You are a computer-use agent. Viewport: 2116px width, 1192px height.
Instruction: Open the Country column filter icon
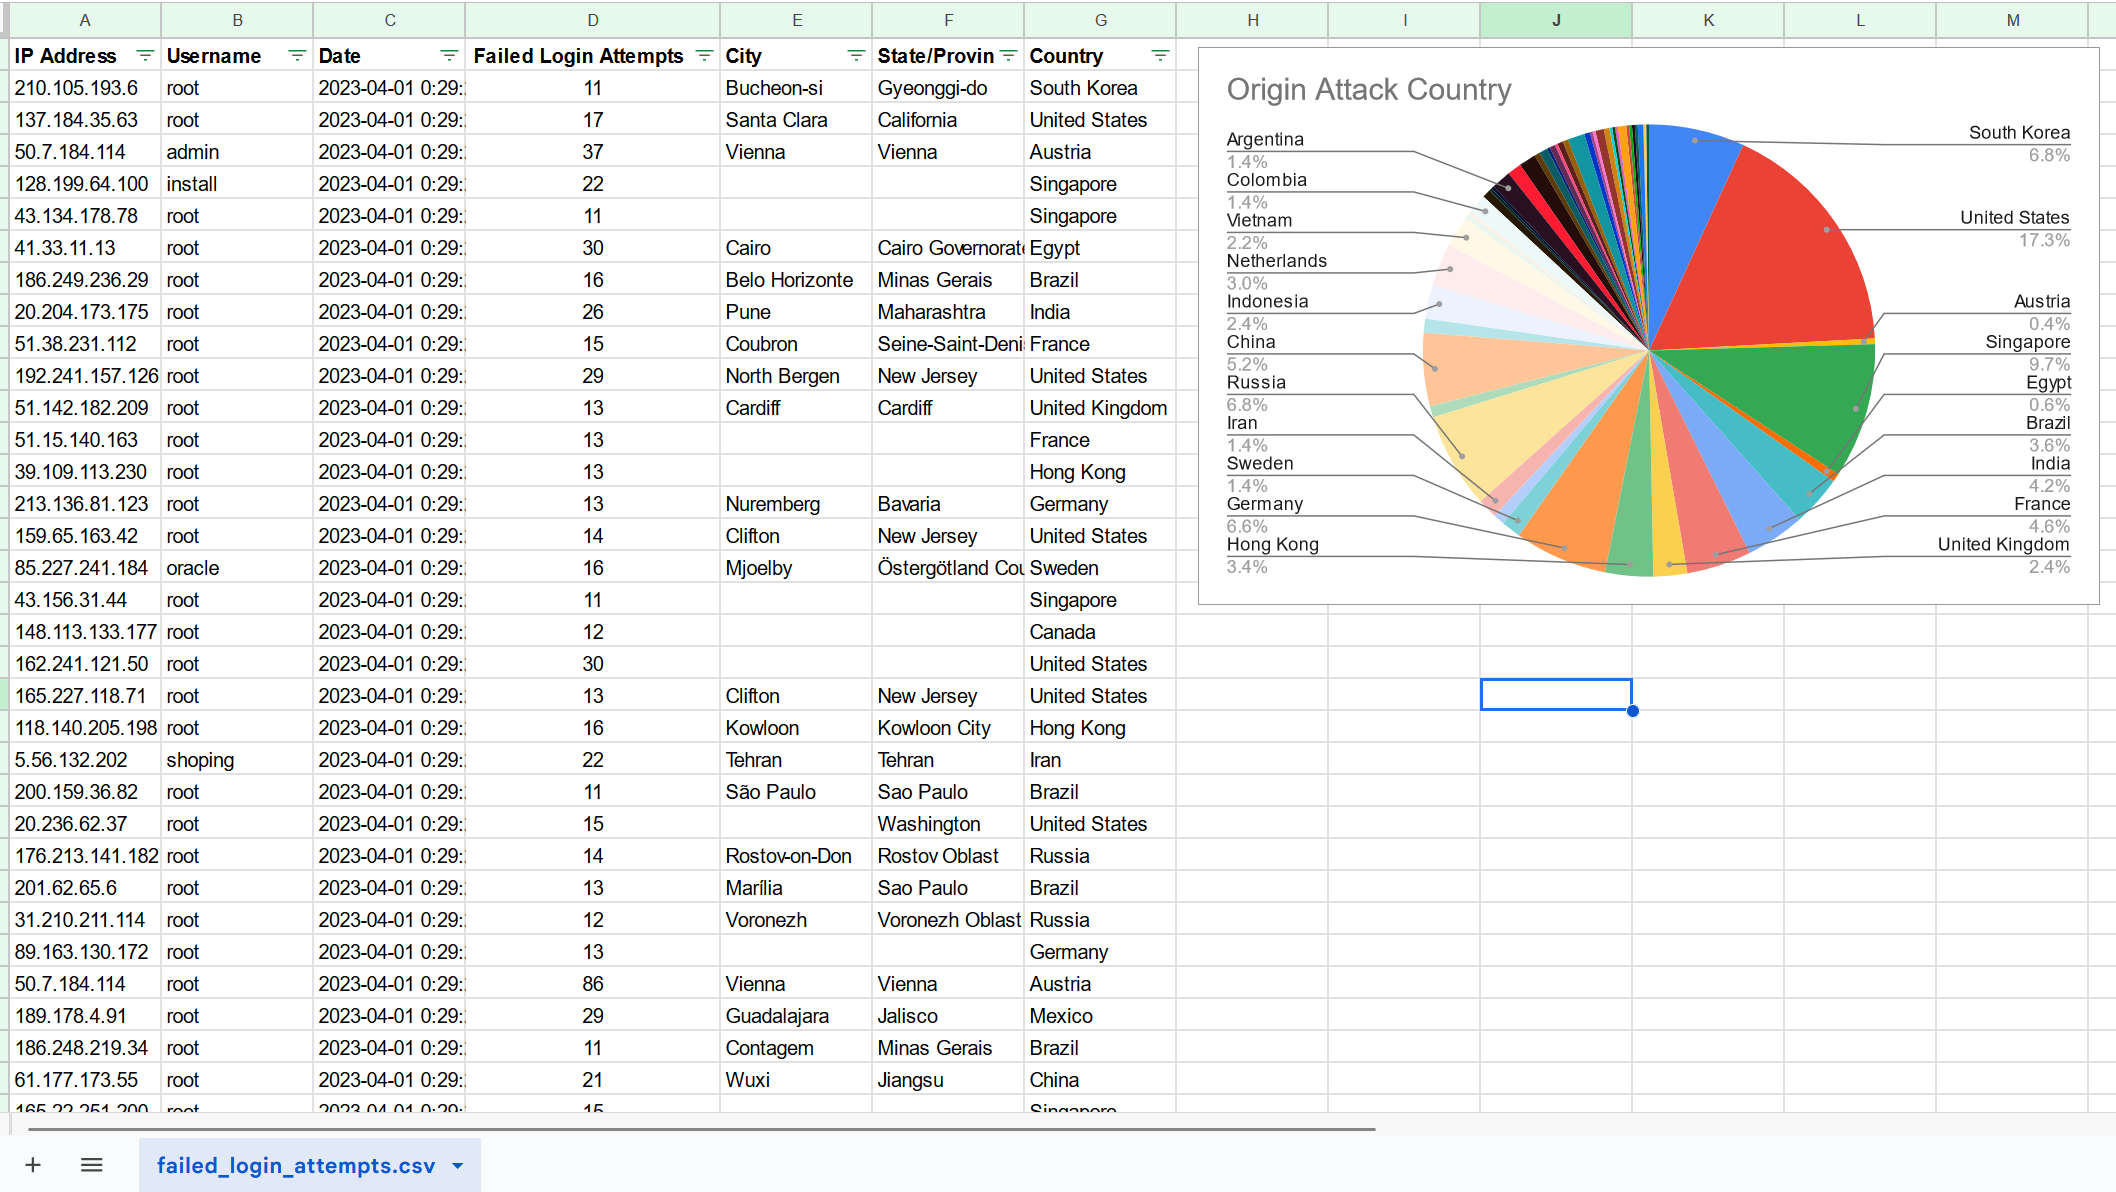click(x=1160, y=56)
